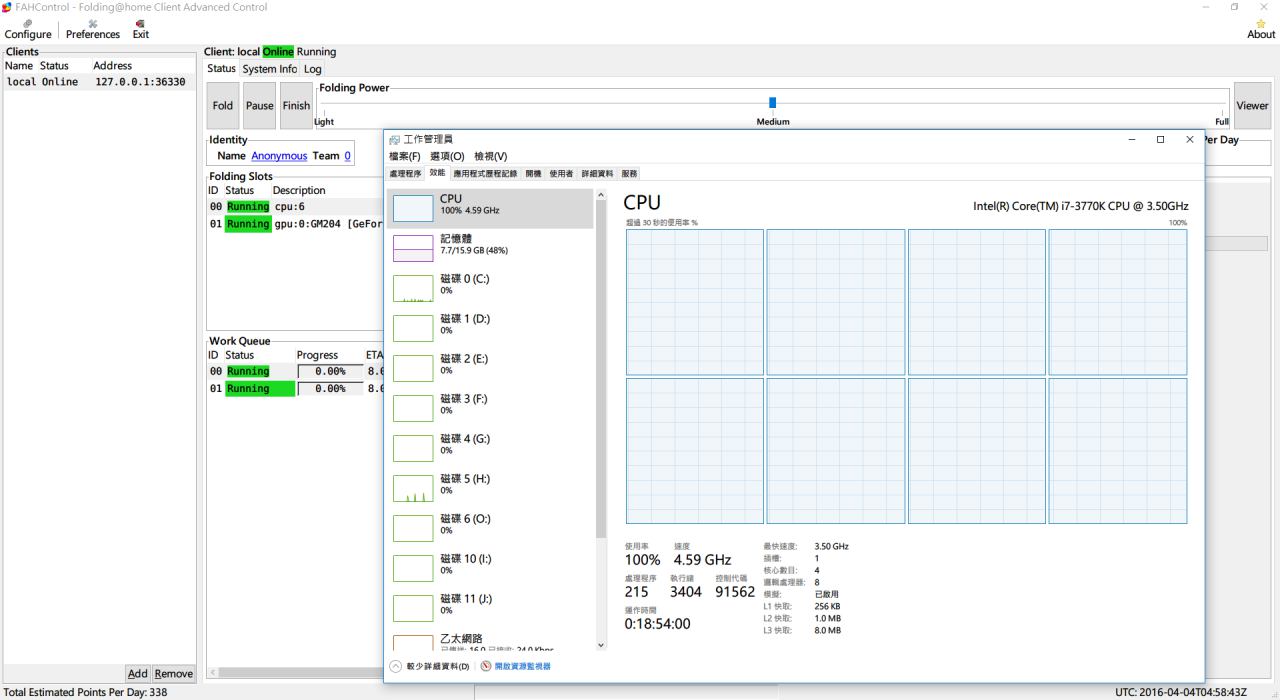Select 磁碟 10 (I:) performance item
The width and height of the screenshot is (1280, 700).
(490, 568)
